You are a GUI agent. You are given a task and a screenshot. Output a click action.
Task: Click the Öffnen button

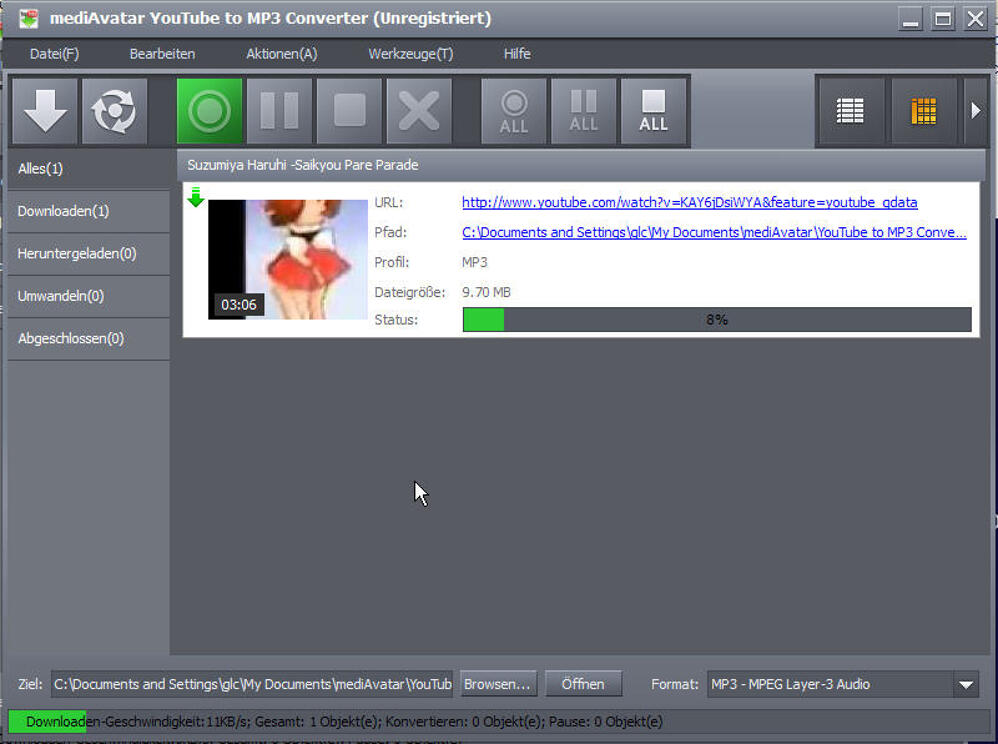pyautogui.click(x=583, y=684)
